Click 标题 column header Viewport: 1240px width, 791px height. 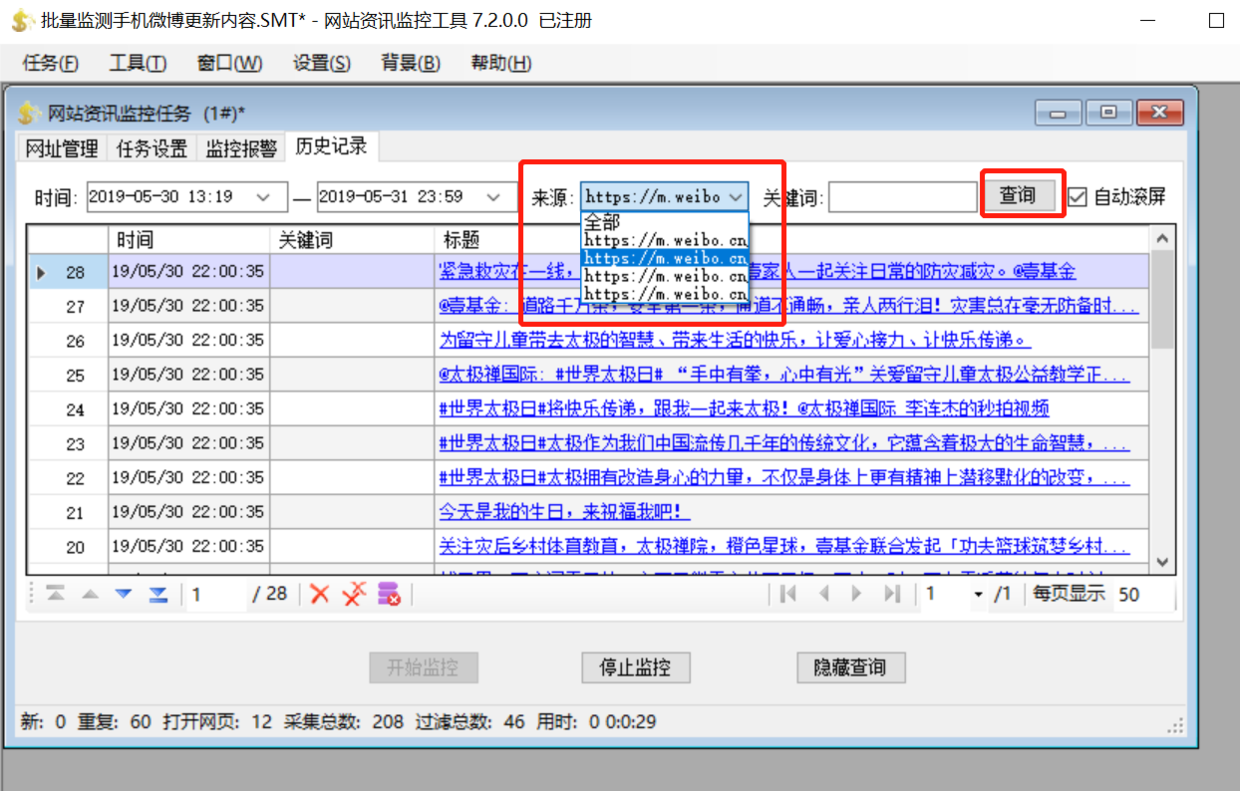(x=792, y=240)
